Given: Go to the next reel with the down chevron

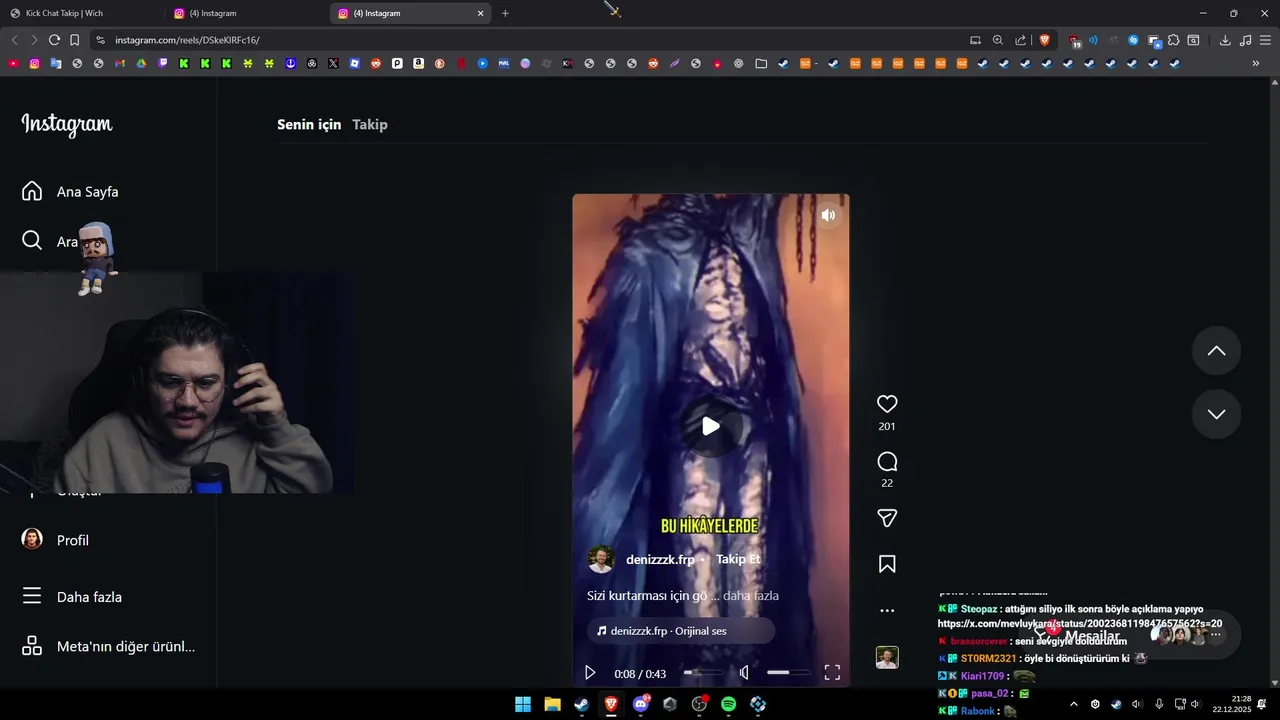Looking at the screenshot, I should coord(1216,414).
